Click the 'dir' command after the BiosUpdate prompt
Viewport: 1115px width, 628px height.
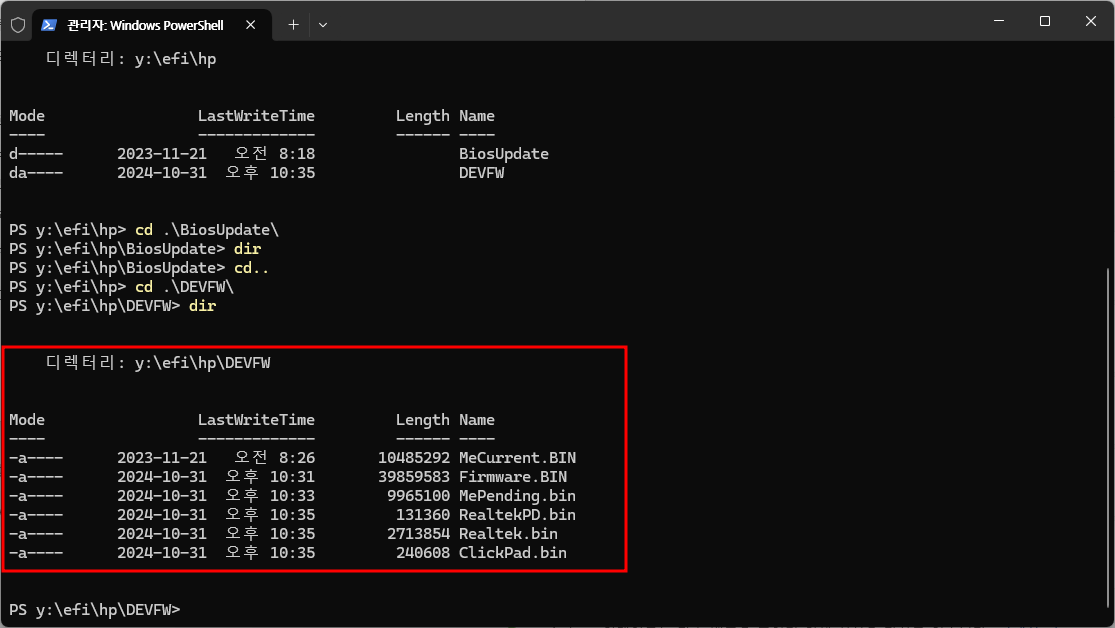point(247,249)
